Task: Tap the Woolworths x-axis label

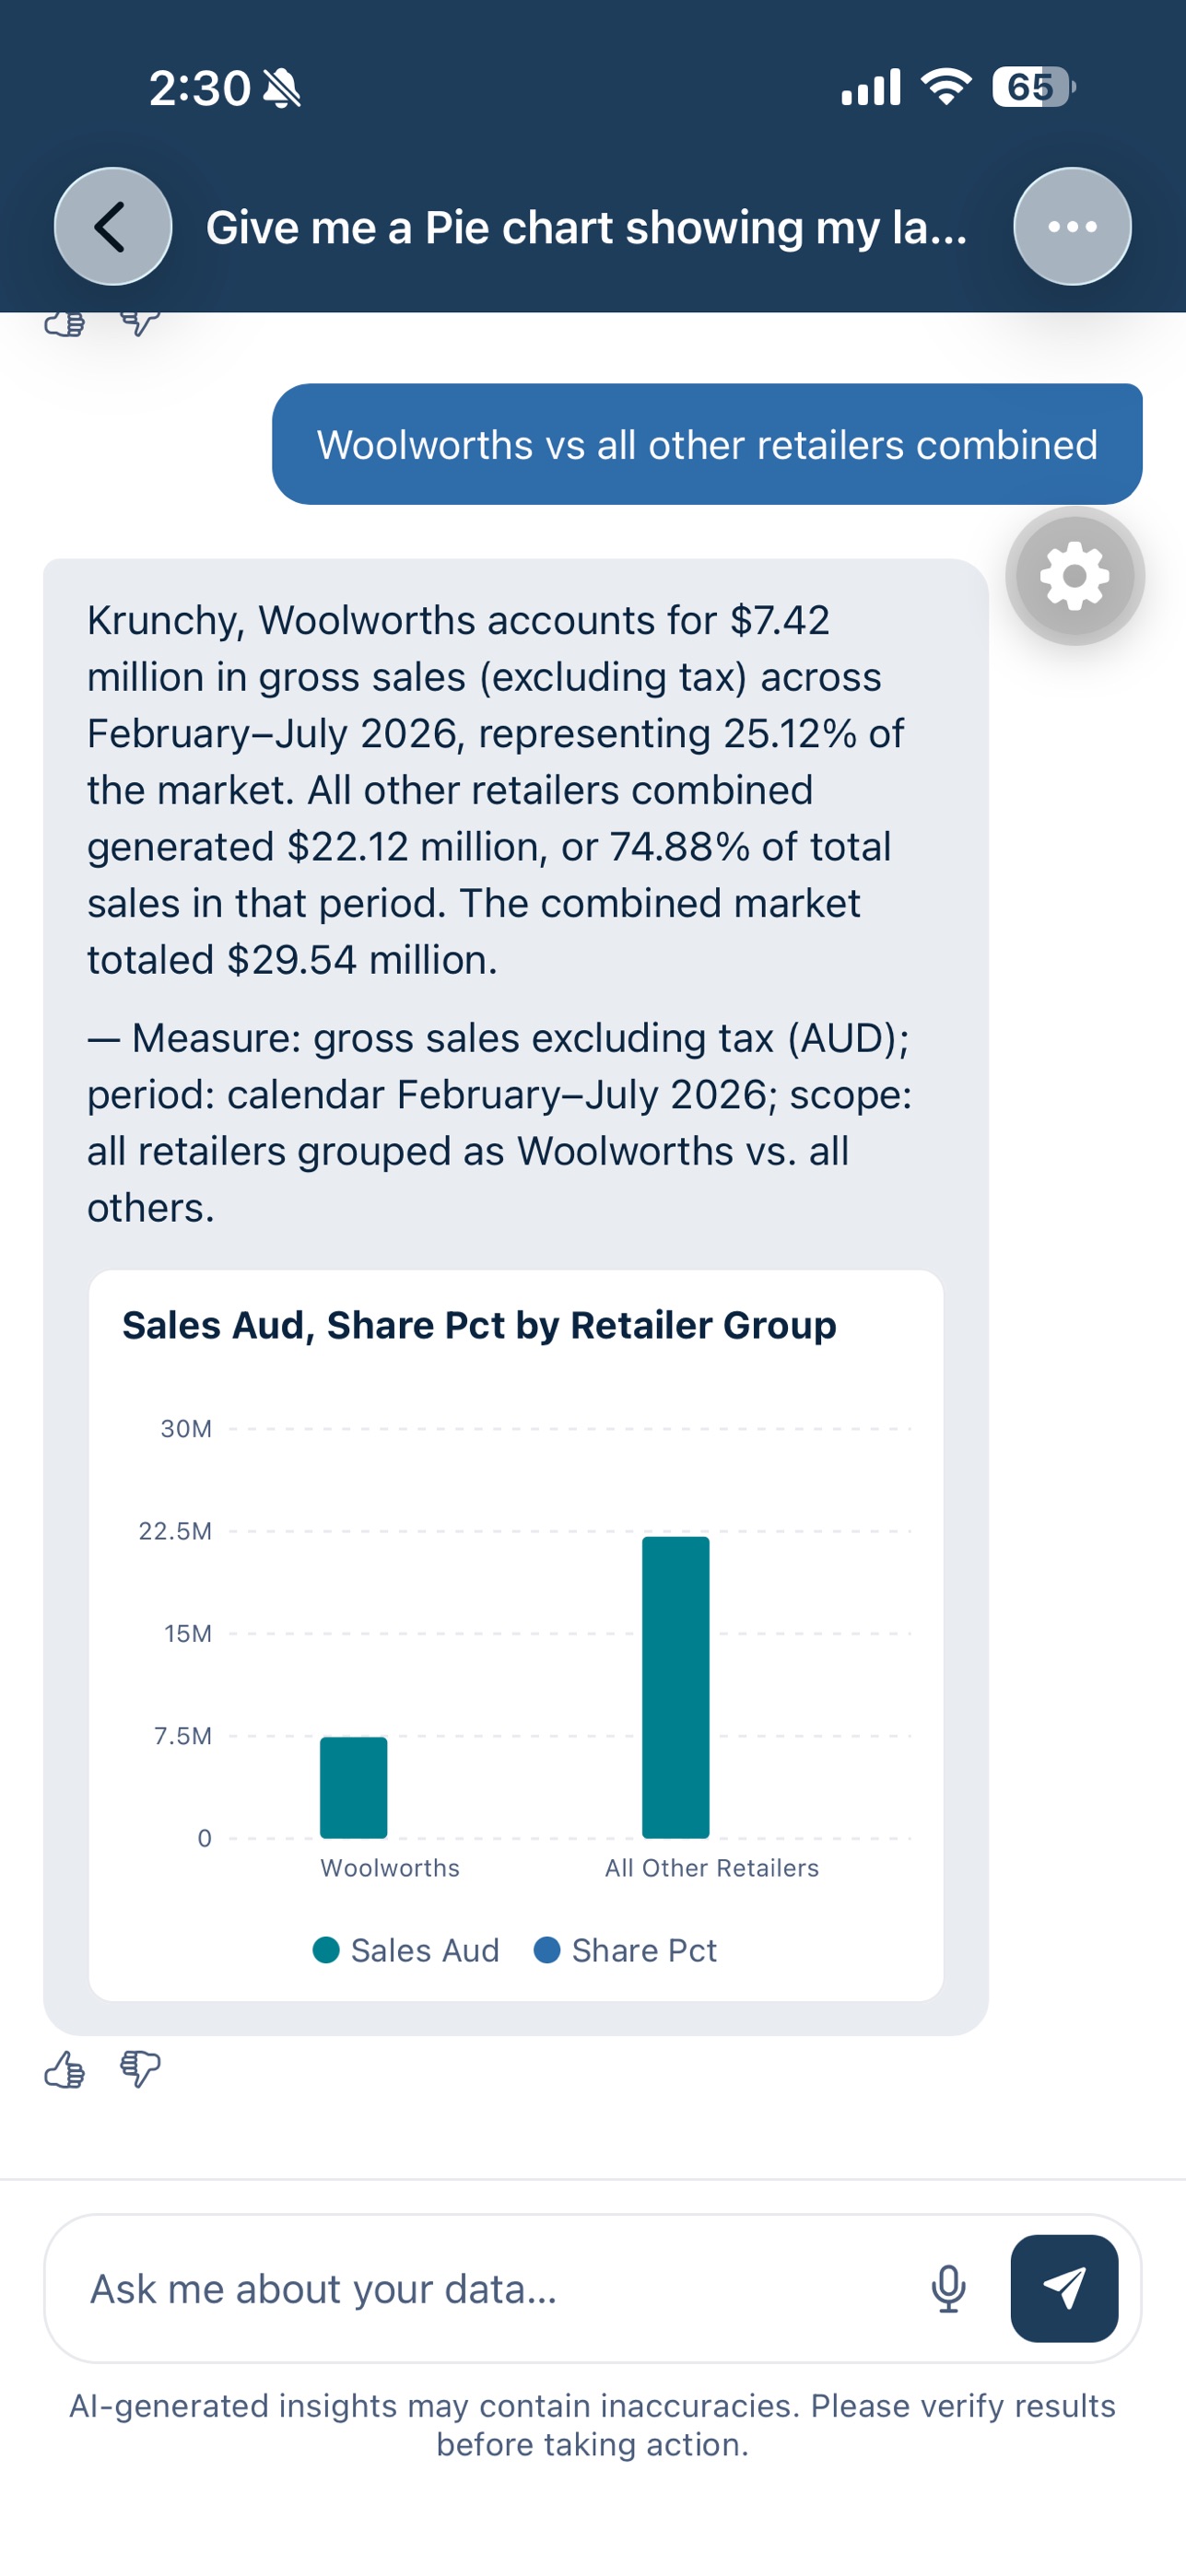Action: (x=390, y=1868)
